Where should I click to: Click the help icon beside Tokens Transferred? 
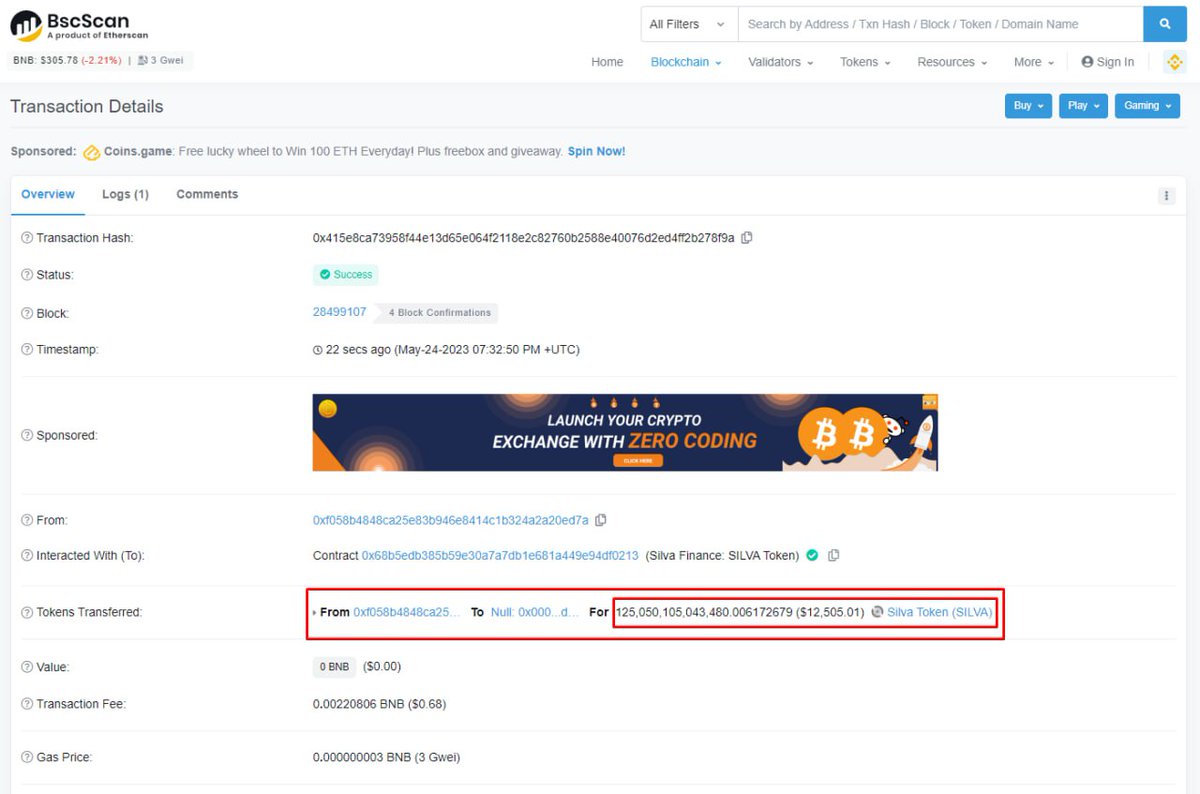click(27, 612)
